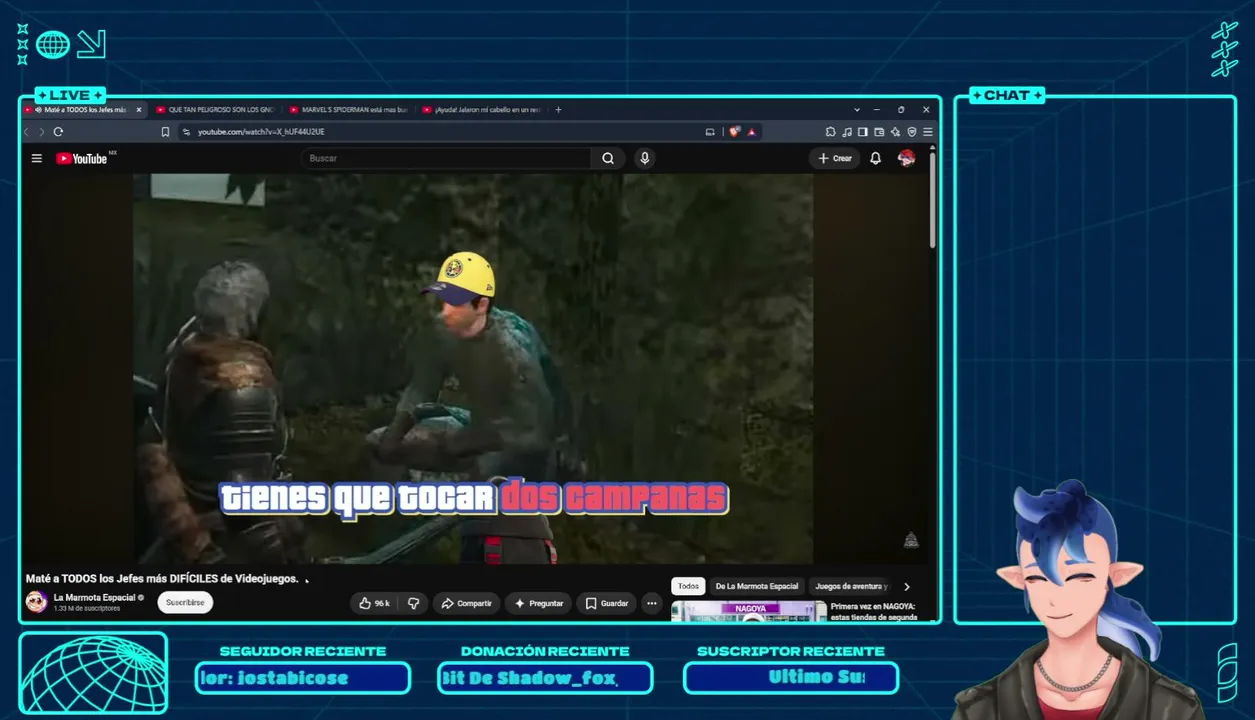Like the video with 96 k likes
Viewport: 1255px width, 720px height.
374,603
